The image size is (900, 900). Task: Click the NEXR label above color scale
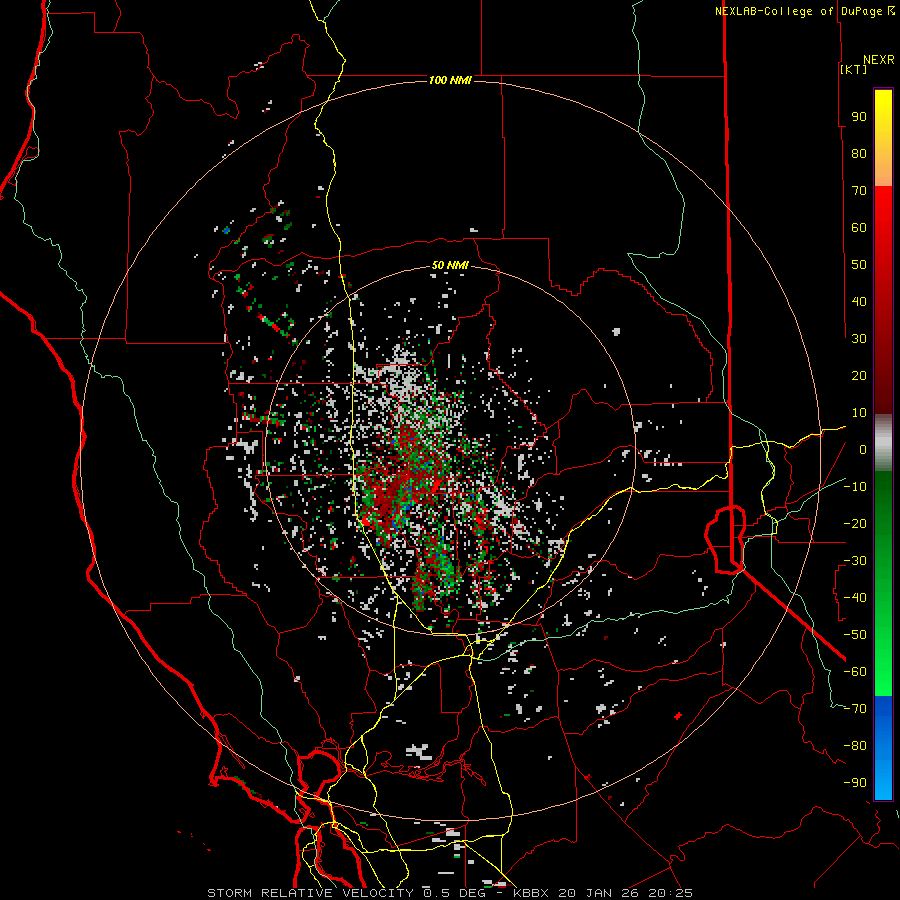[878, 60]
